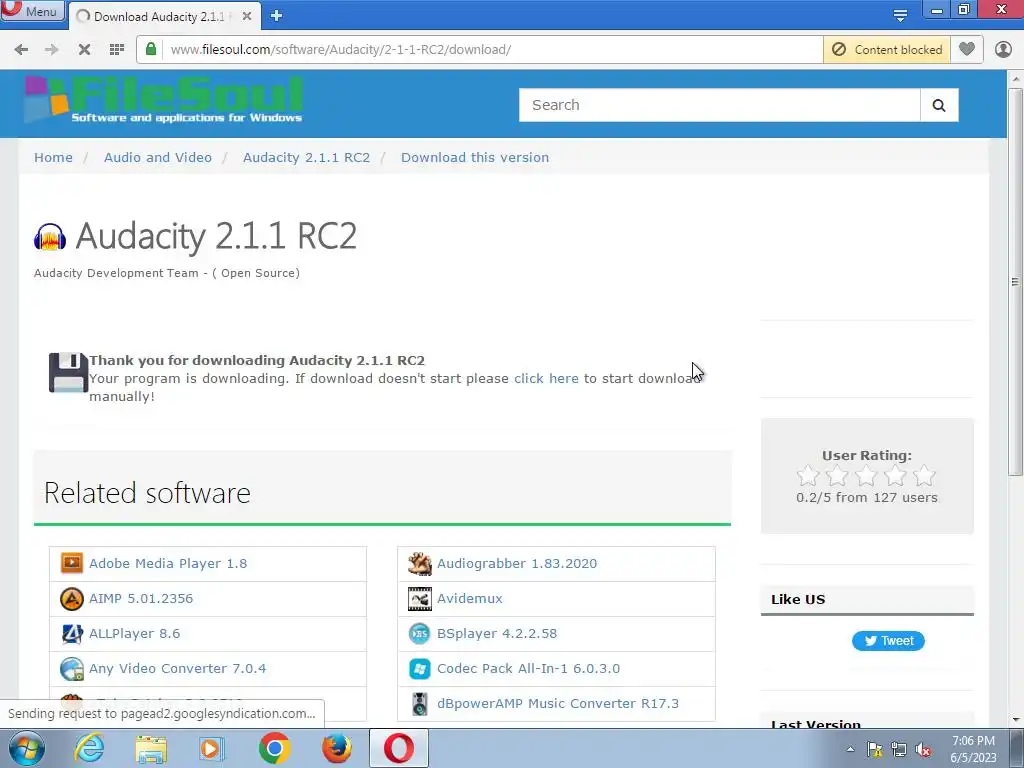The width and height of the screenshot is (1024, 768).
Task: Launch Firefox from taskbar
Action: (336, 748)
